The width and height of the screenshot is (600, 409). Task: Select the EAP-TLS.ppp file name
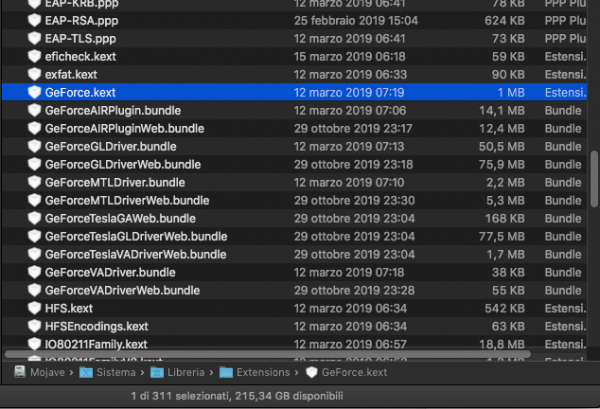coord(80,39)
